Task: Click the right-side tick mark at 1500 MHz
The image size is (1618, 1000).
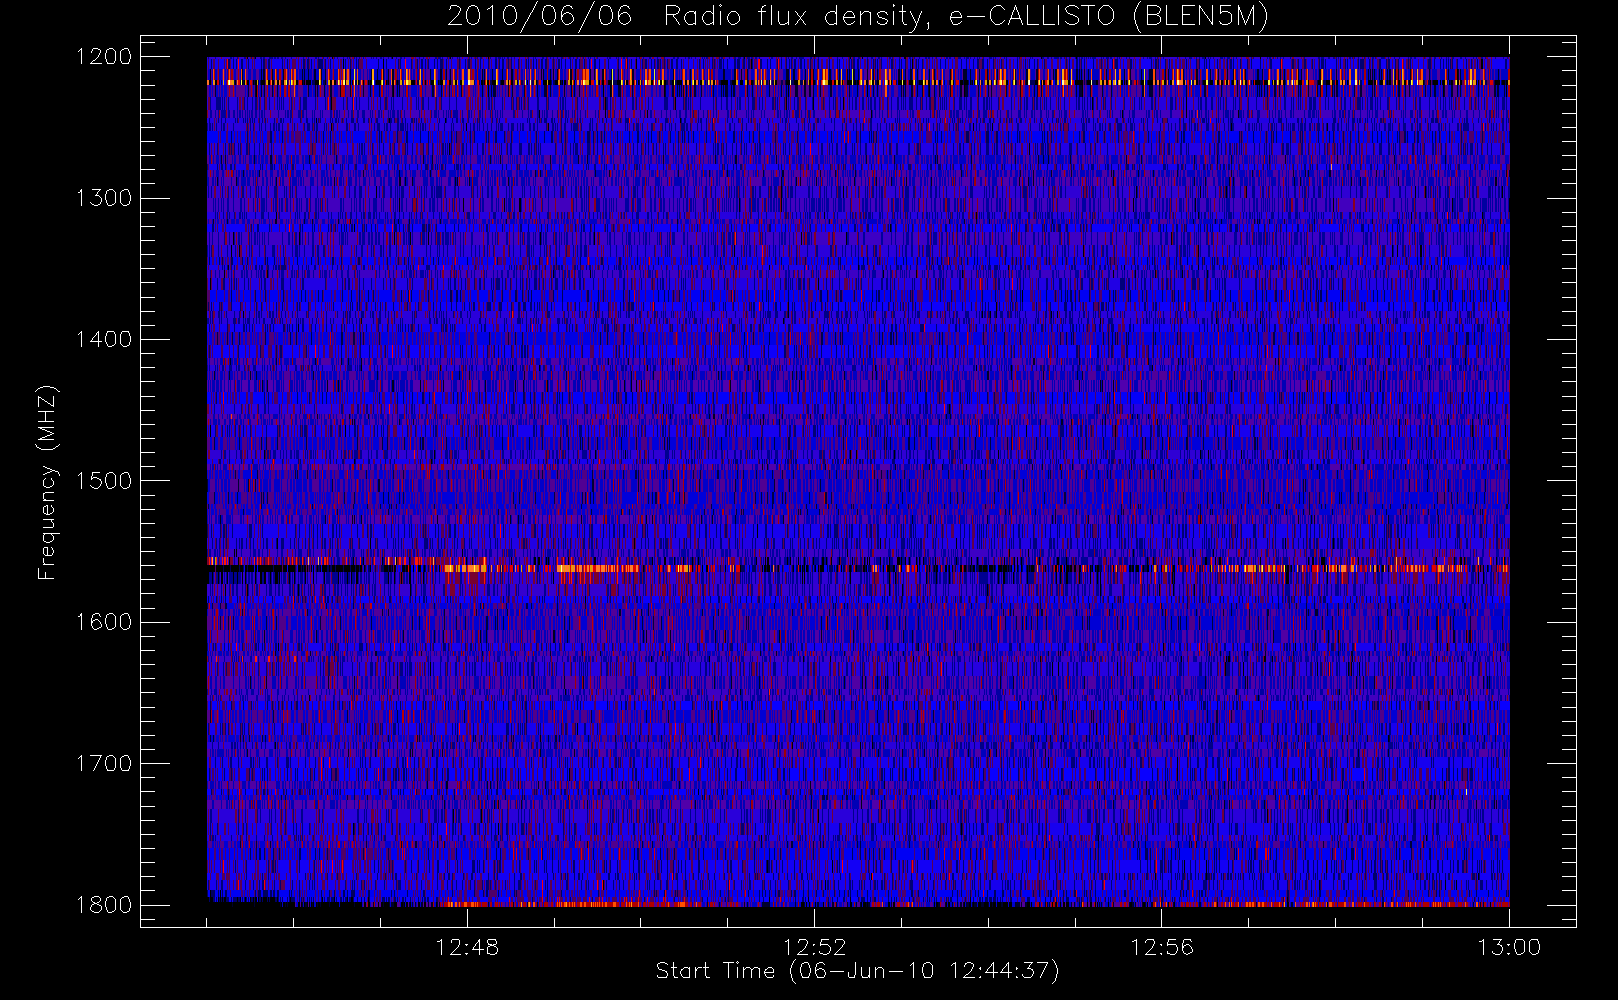Action: [1561, 481]
